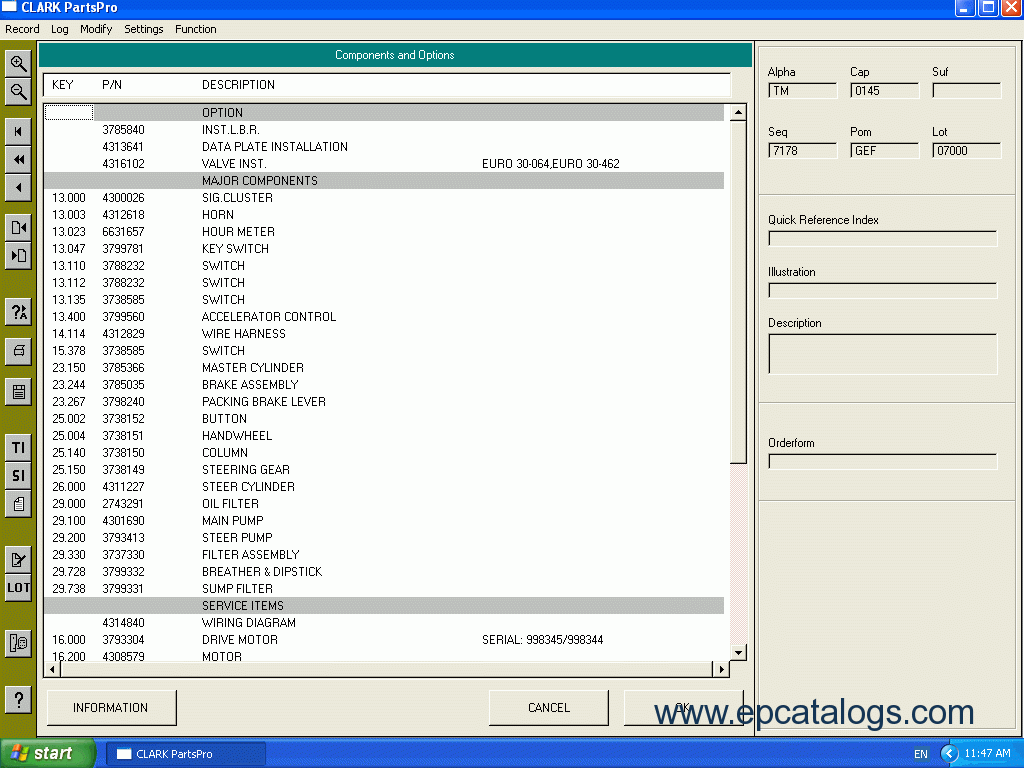Screen dimensions: 1024x768
Task: Click the Cap input field
Action: pyautogui.click(x=885, y=91)
